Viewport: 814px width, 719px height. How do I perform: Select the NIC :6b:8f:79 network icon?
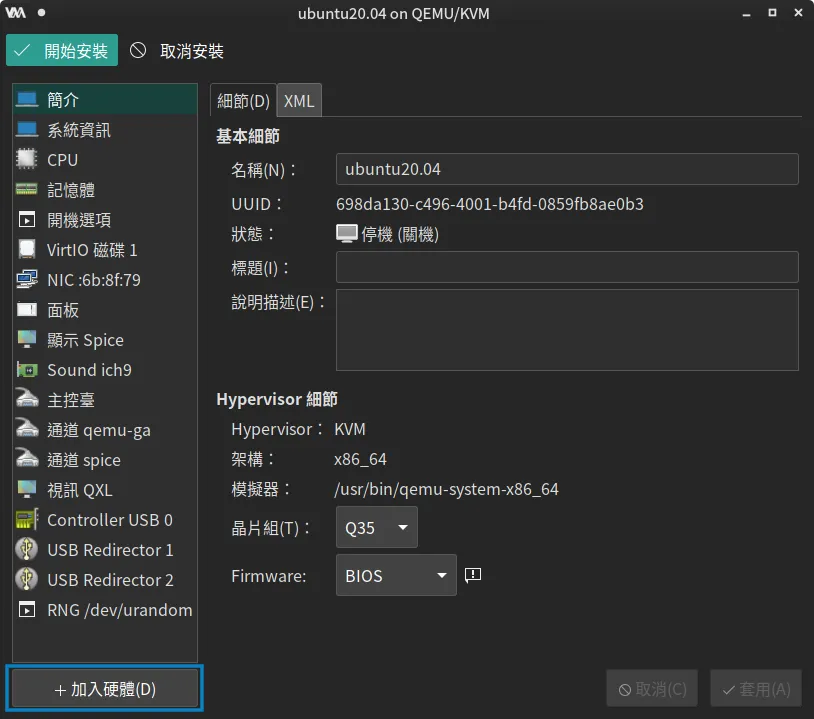point(27,280)
